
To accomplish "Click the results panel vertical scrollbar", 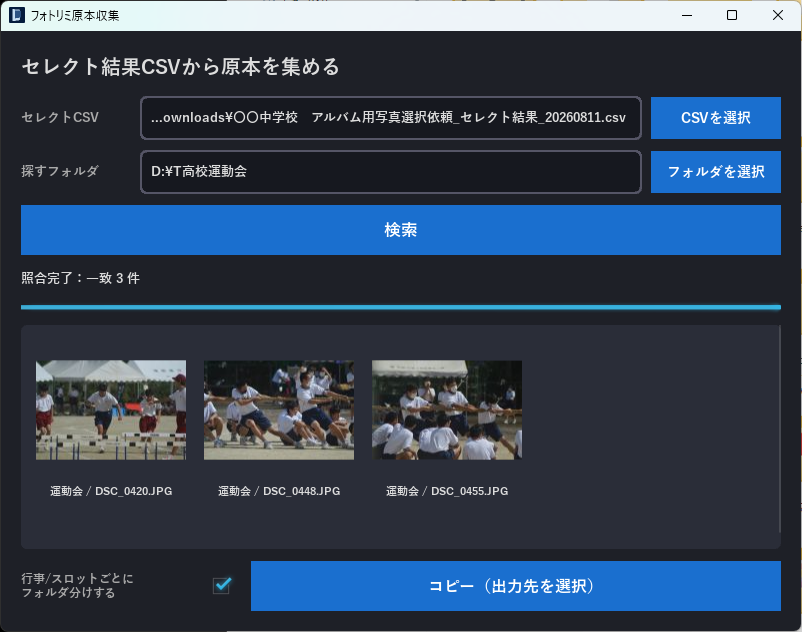I will click(x=779, y=430).
